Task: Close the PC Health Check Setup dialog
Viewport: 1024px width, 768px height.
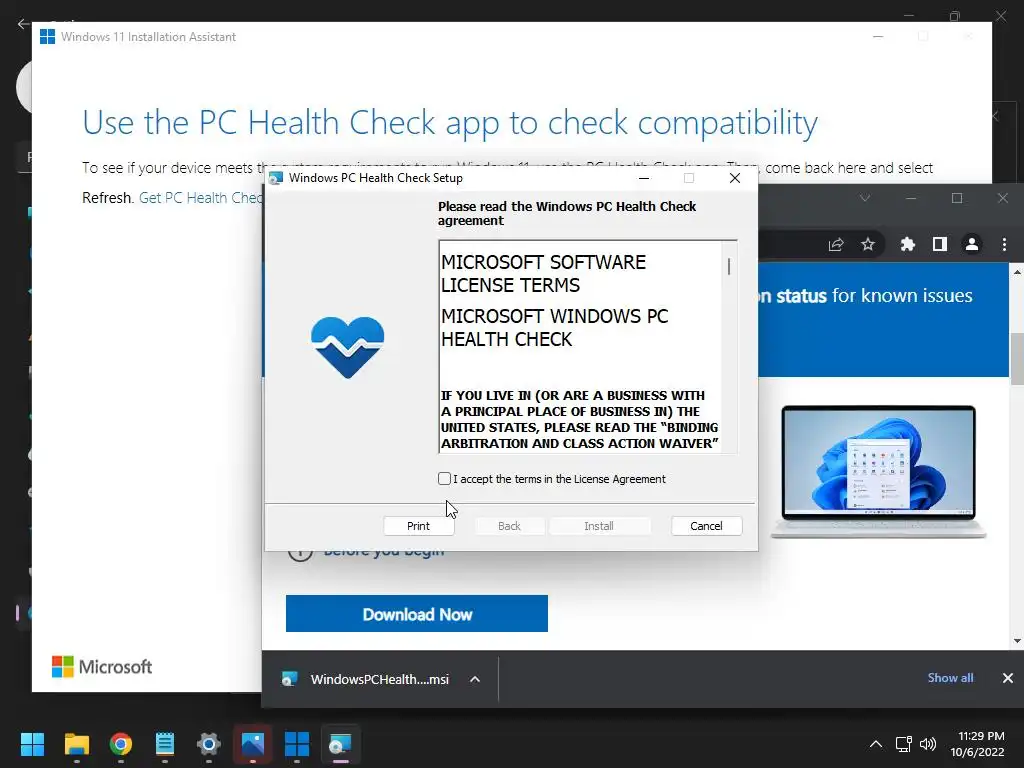Action: coord(735,178)
